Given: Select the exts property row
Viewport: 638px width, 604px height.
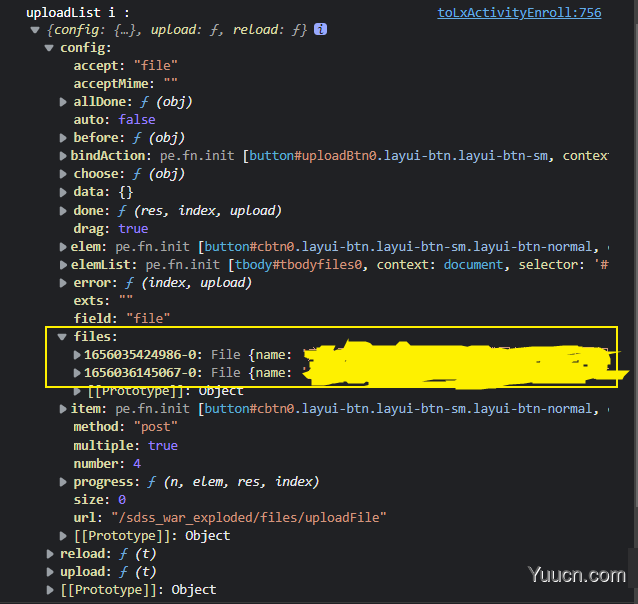Looking at the screenshot, I should point(103,301).
